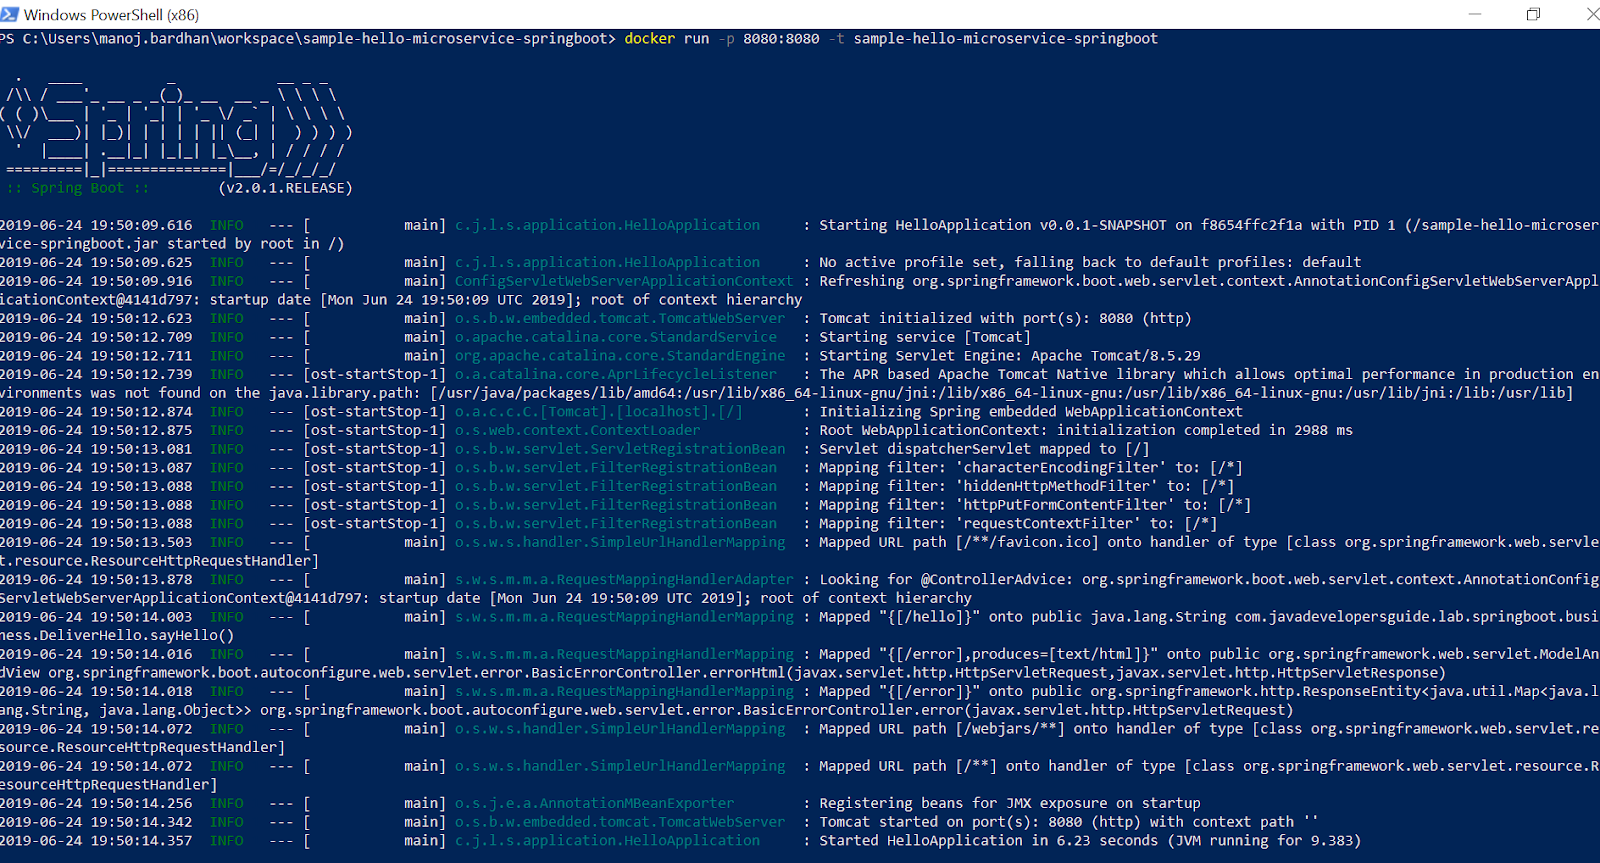The width and height of the screenshot is (1600, 863).
Task: Click 'Mapped URL path [/webjars/**]' message
Action: tap(941, 729)
